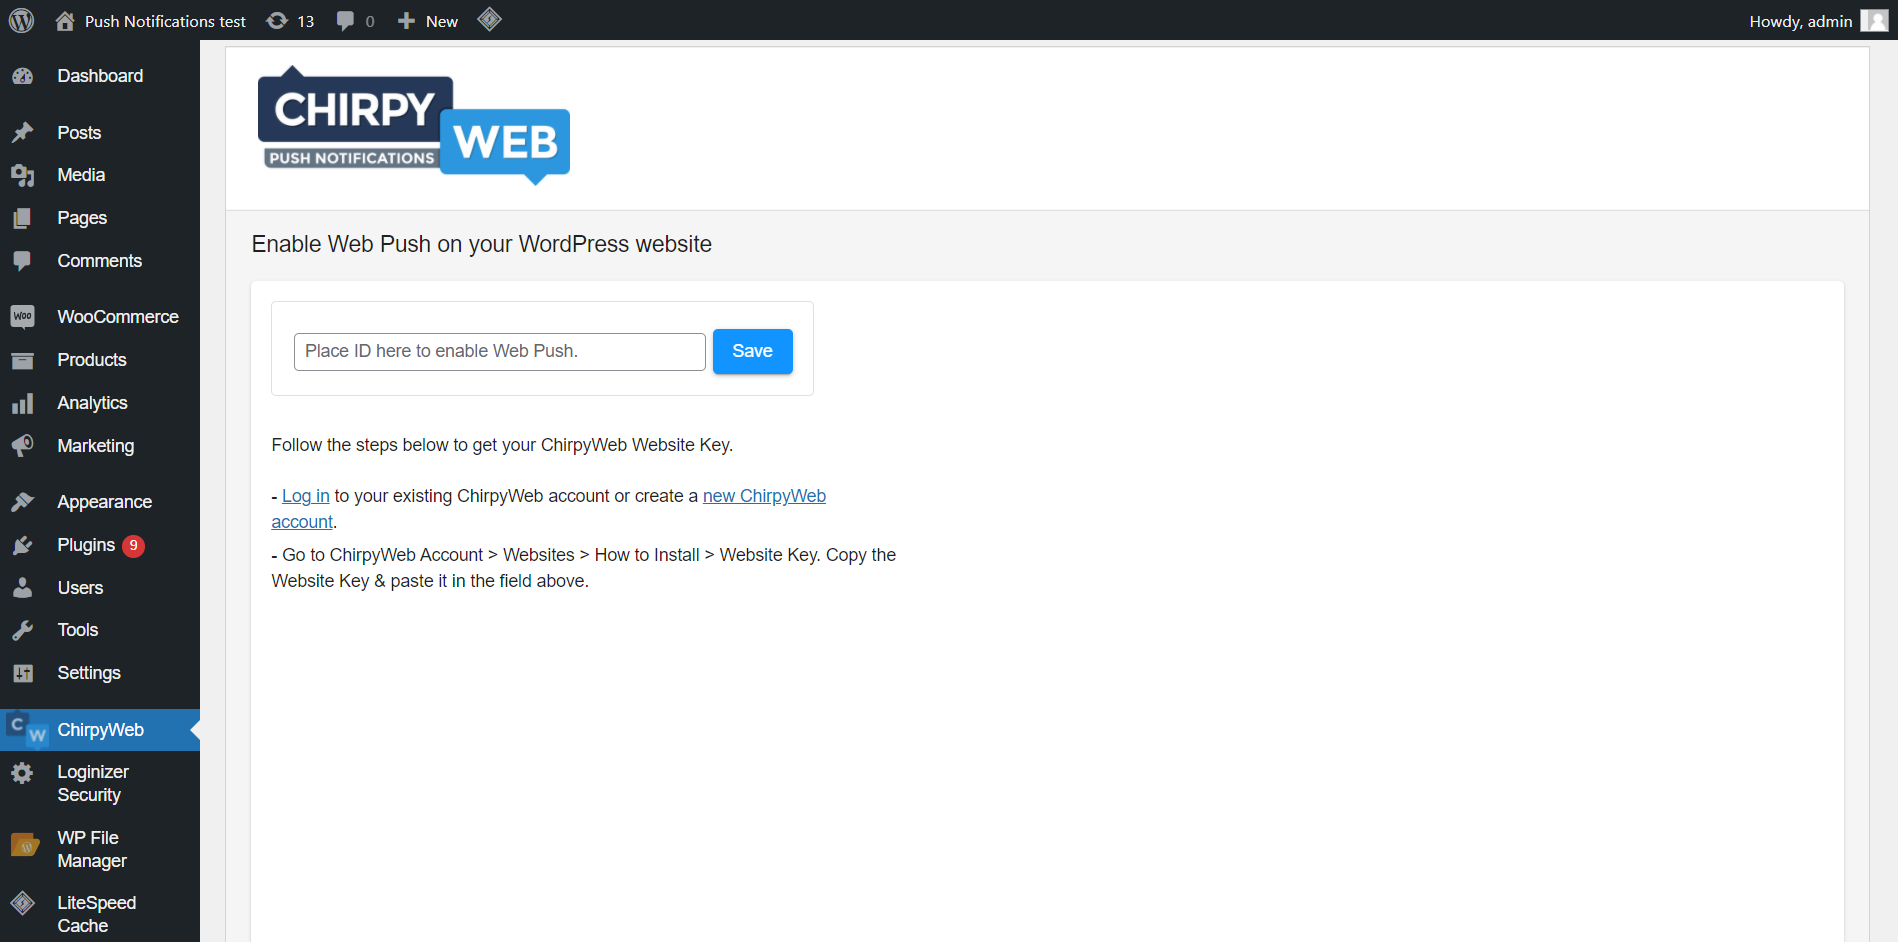Image resolution: width=1898 pixels, height=942 pixels.
Task: Open the Posts menu
Action: (79, 133)
